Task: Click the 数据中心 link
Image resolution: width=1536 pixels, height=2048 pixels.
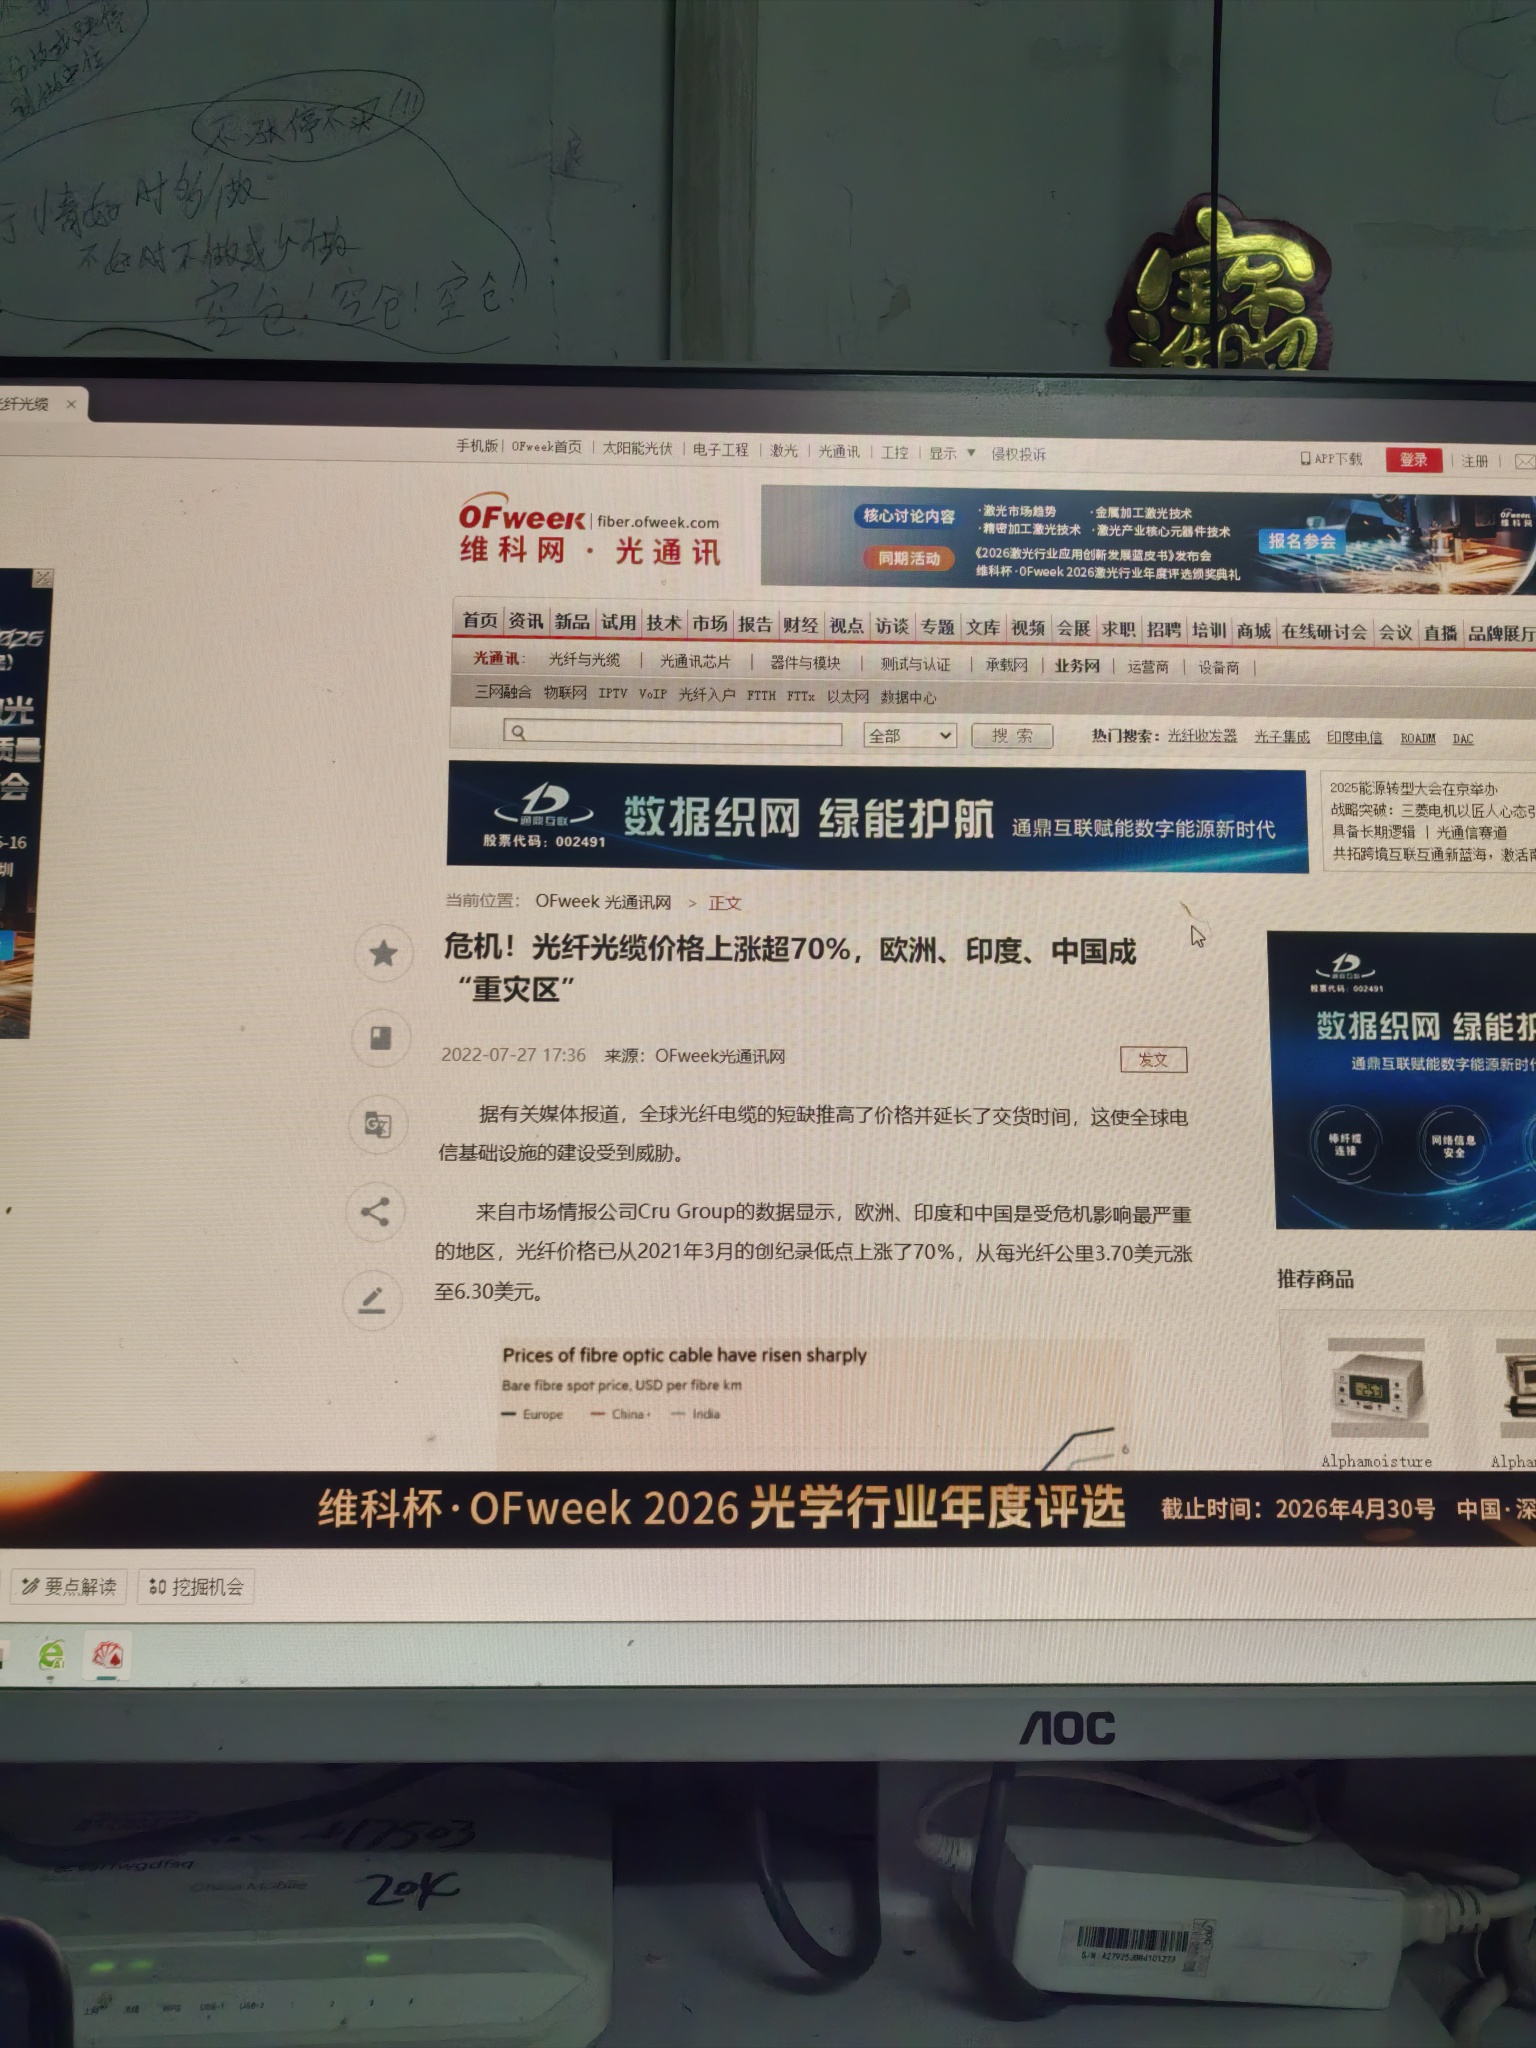Action: [x=908, y=697]
